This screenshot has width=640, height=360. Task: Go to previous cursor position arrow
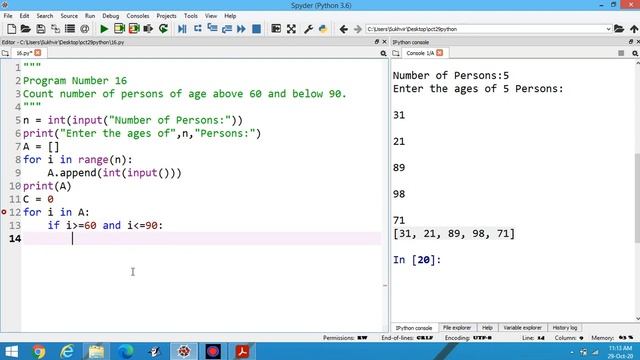point(343,29)
